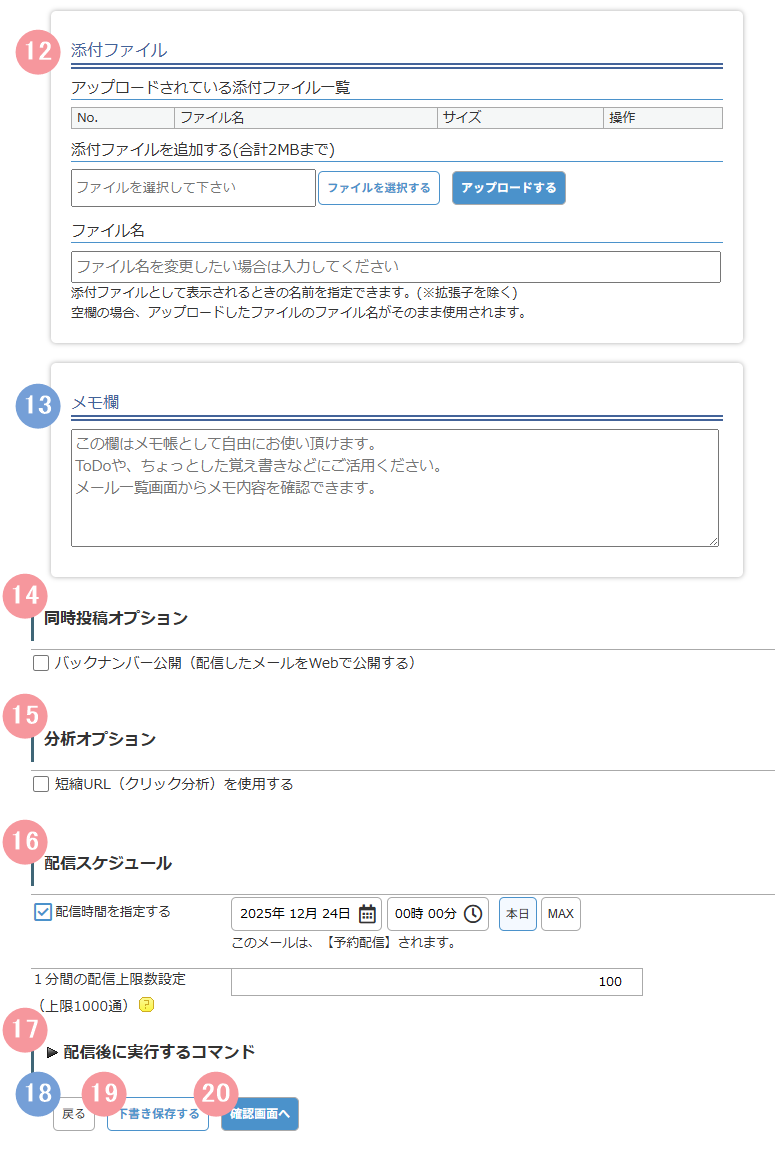Save draft with 下書き保存する button
This screenshot has width=775, height=1156.
(x=158, y=1114)
